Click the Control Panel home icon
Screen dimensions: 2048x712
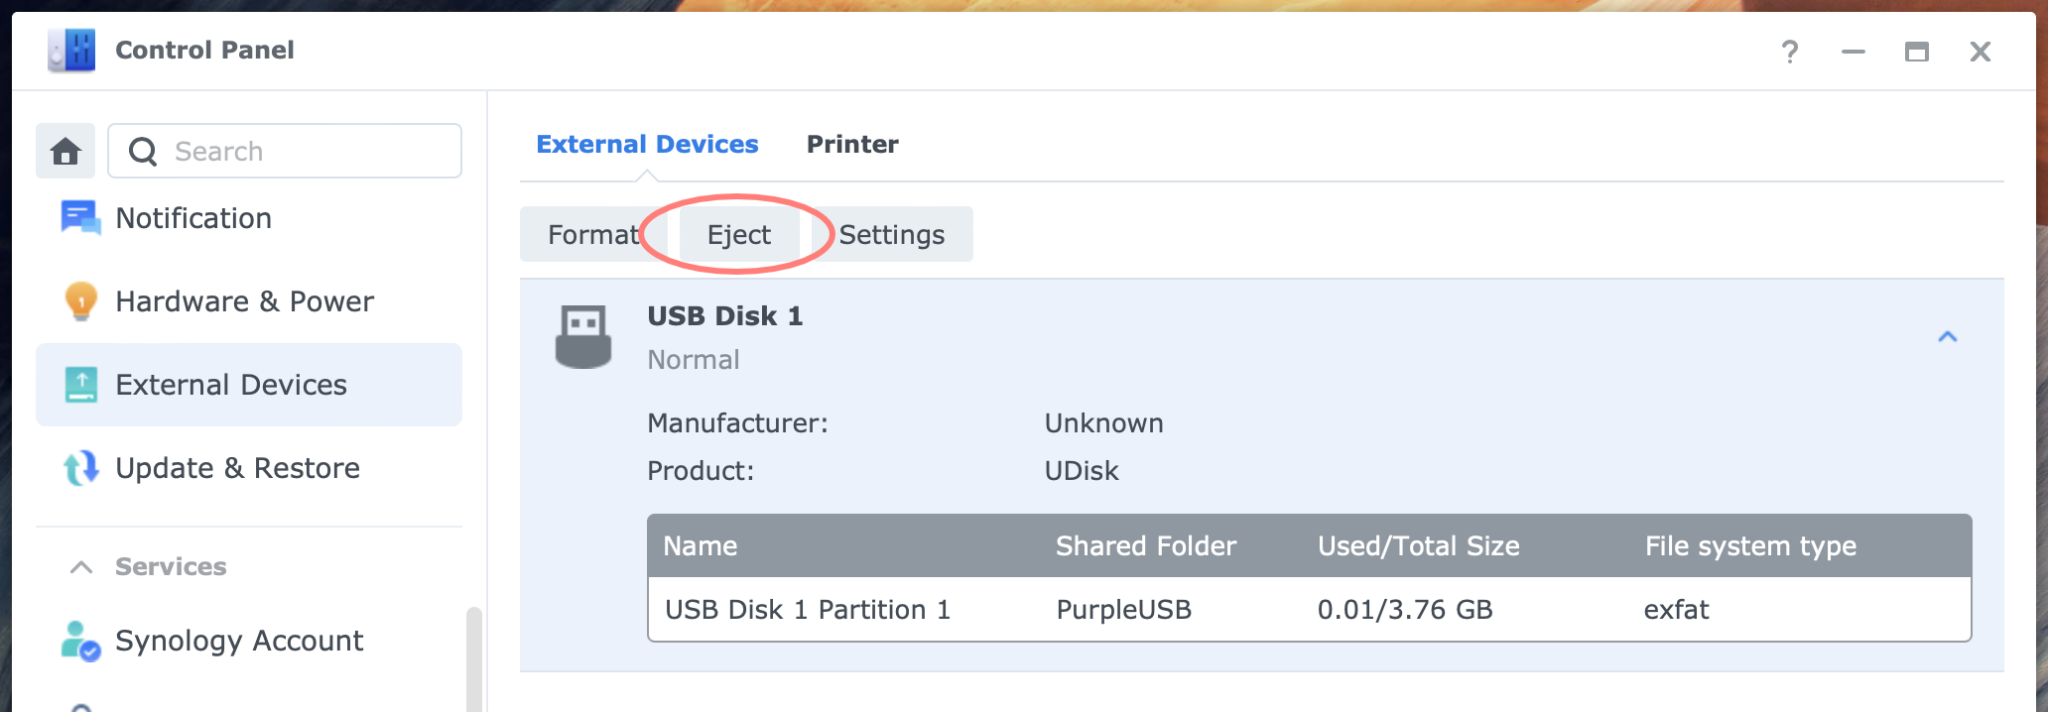65,150
